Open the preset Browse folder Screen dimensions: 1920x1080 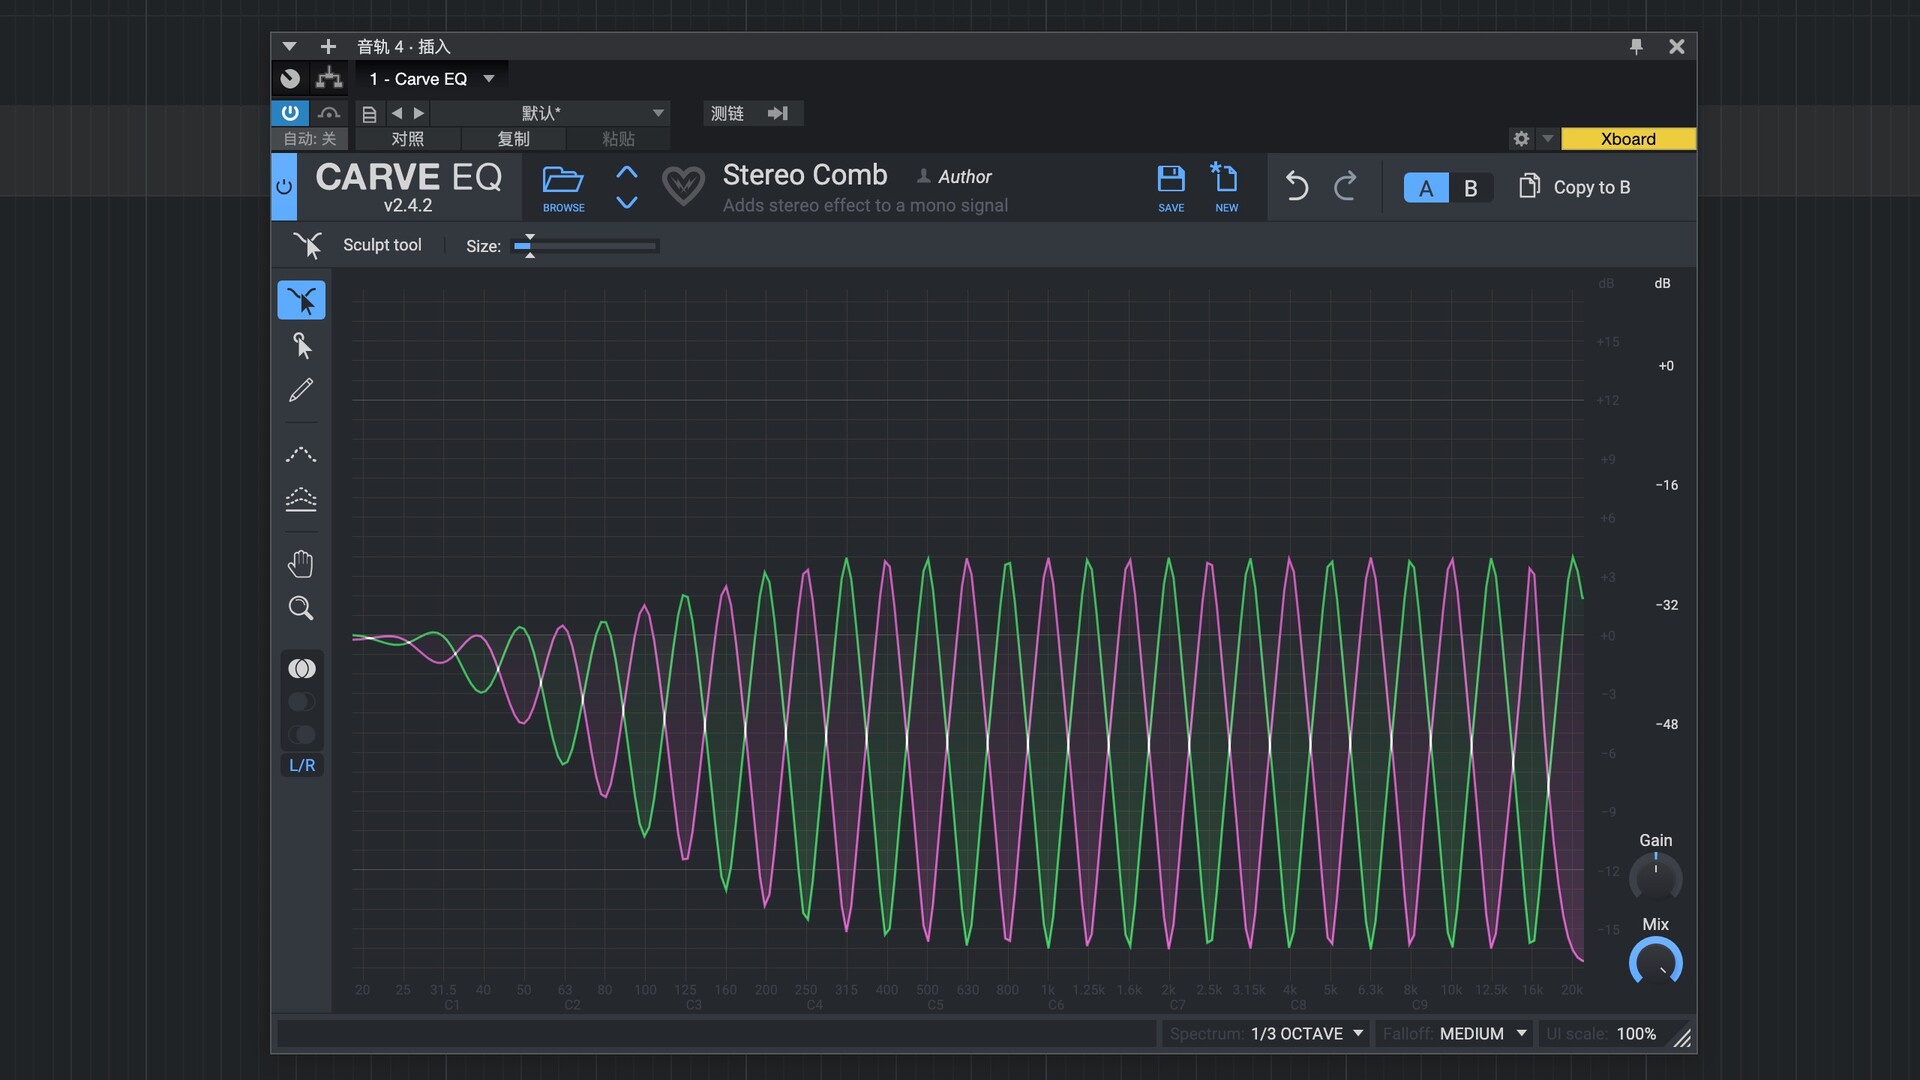click(563, 188)
